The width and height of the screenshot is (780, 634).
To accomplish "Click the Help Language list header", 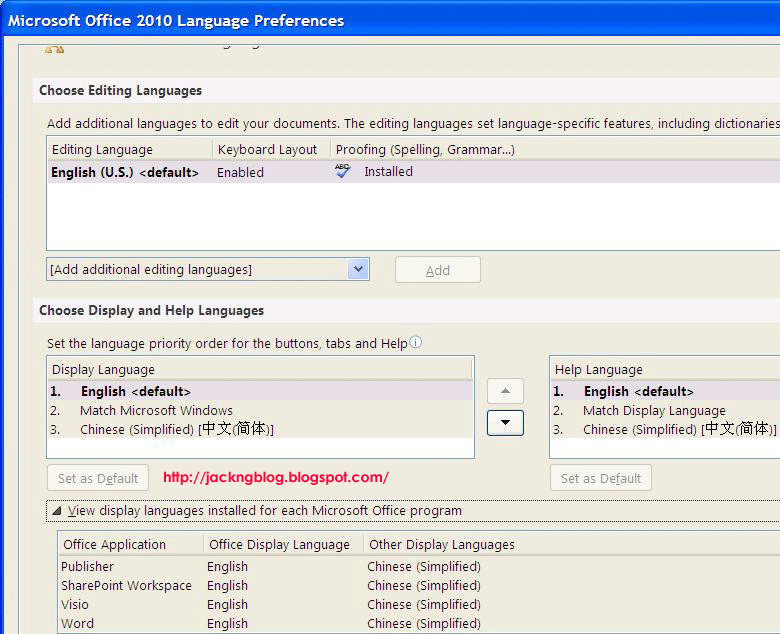I will click(x=666, y=369).
